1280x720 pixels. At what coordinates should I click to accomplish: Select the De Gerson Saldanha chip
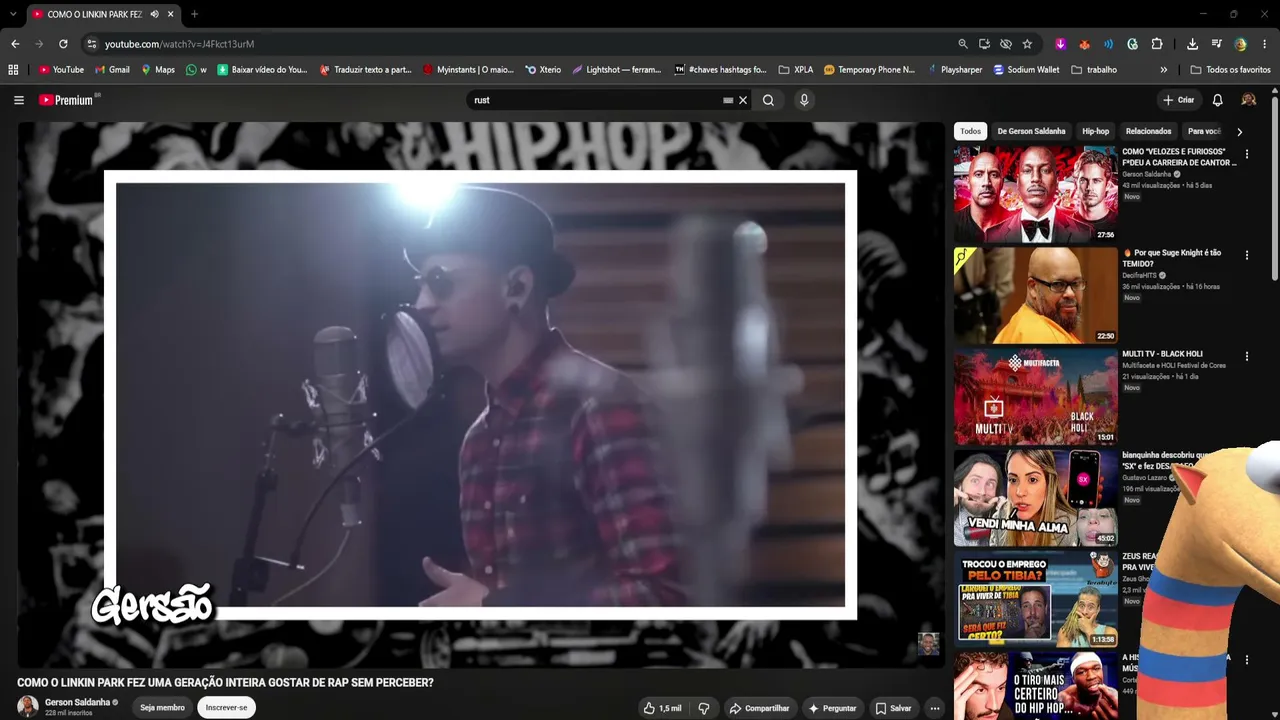(1031, 131)
